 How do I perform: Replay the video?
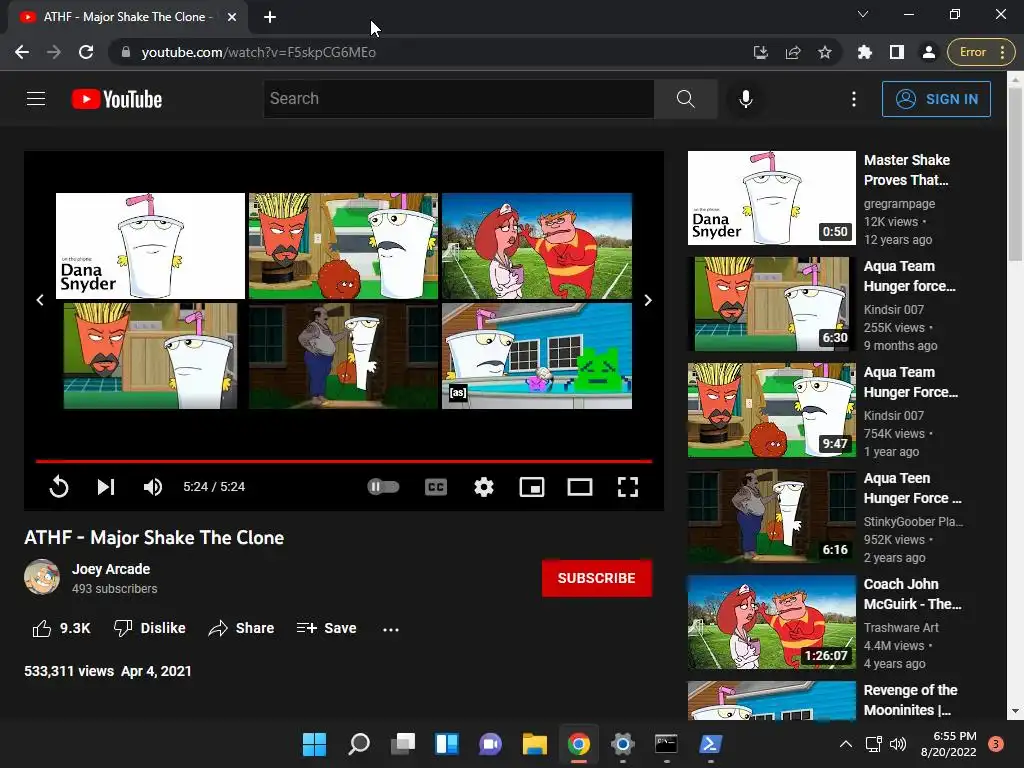59,487
